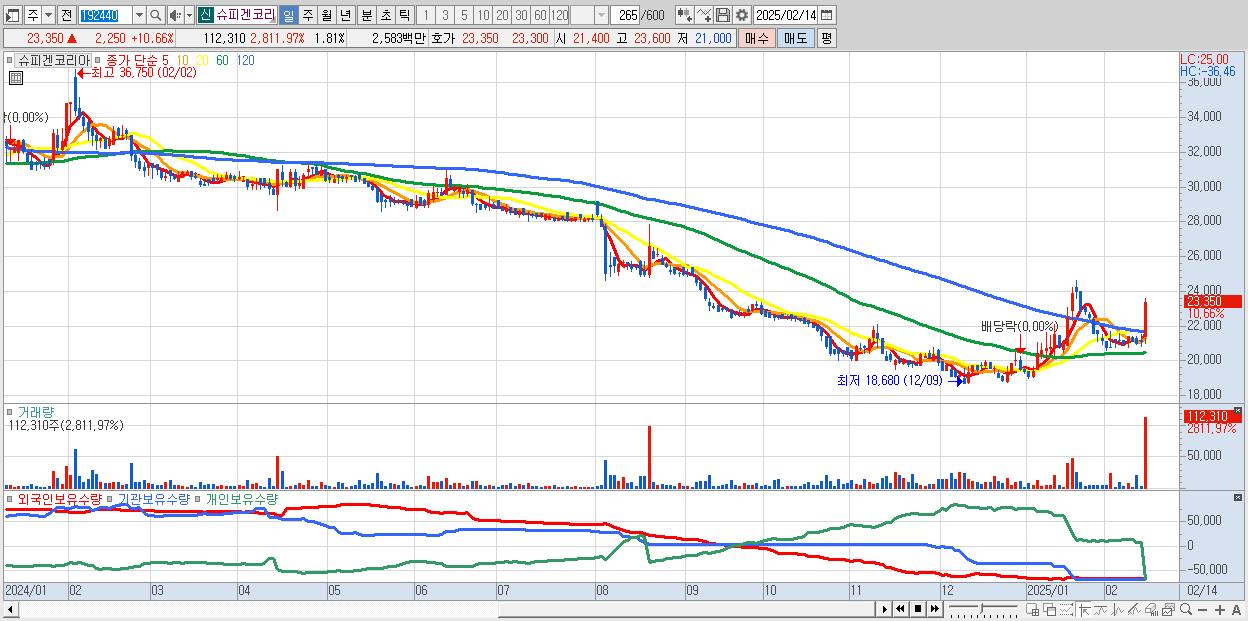This screenshot has height=621, width=1248.
Task: Select period 10 tab
Action: (x=483, y=15)
